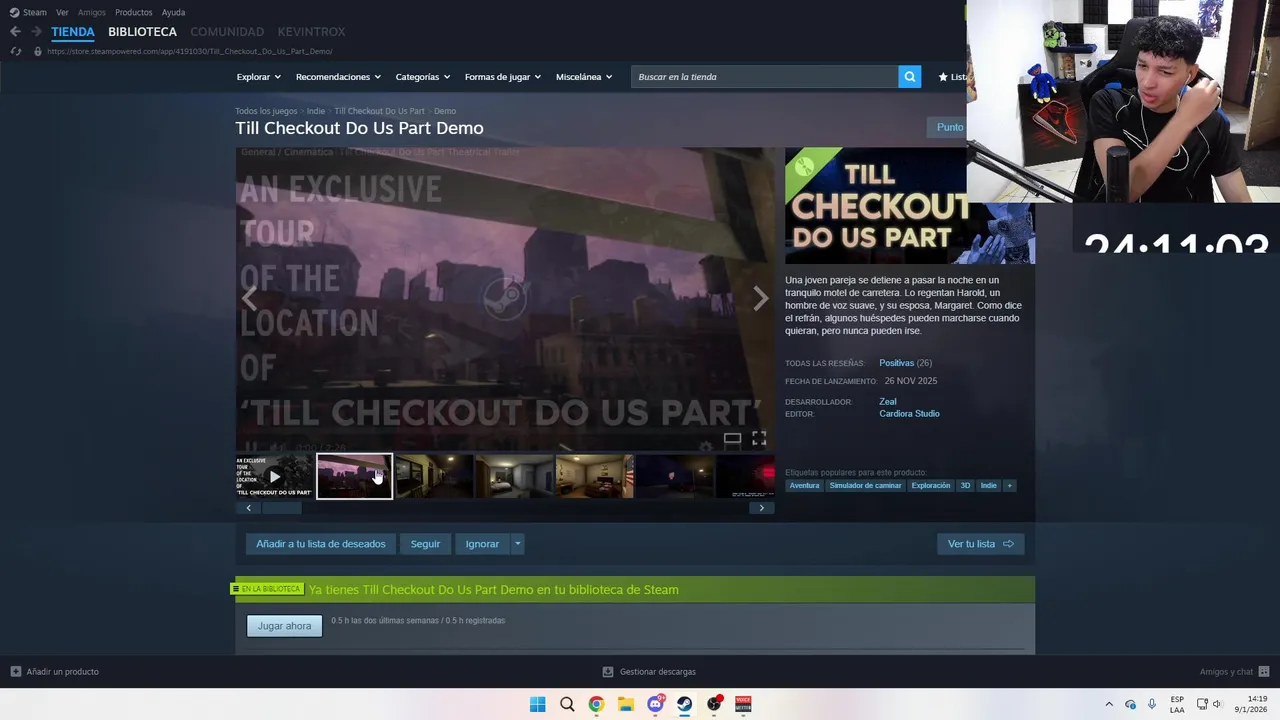Enter fullscreen for the trailer video
Viewport: 1280px width, 720px height.
[x=759, y=438]
